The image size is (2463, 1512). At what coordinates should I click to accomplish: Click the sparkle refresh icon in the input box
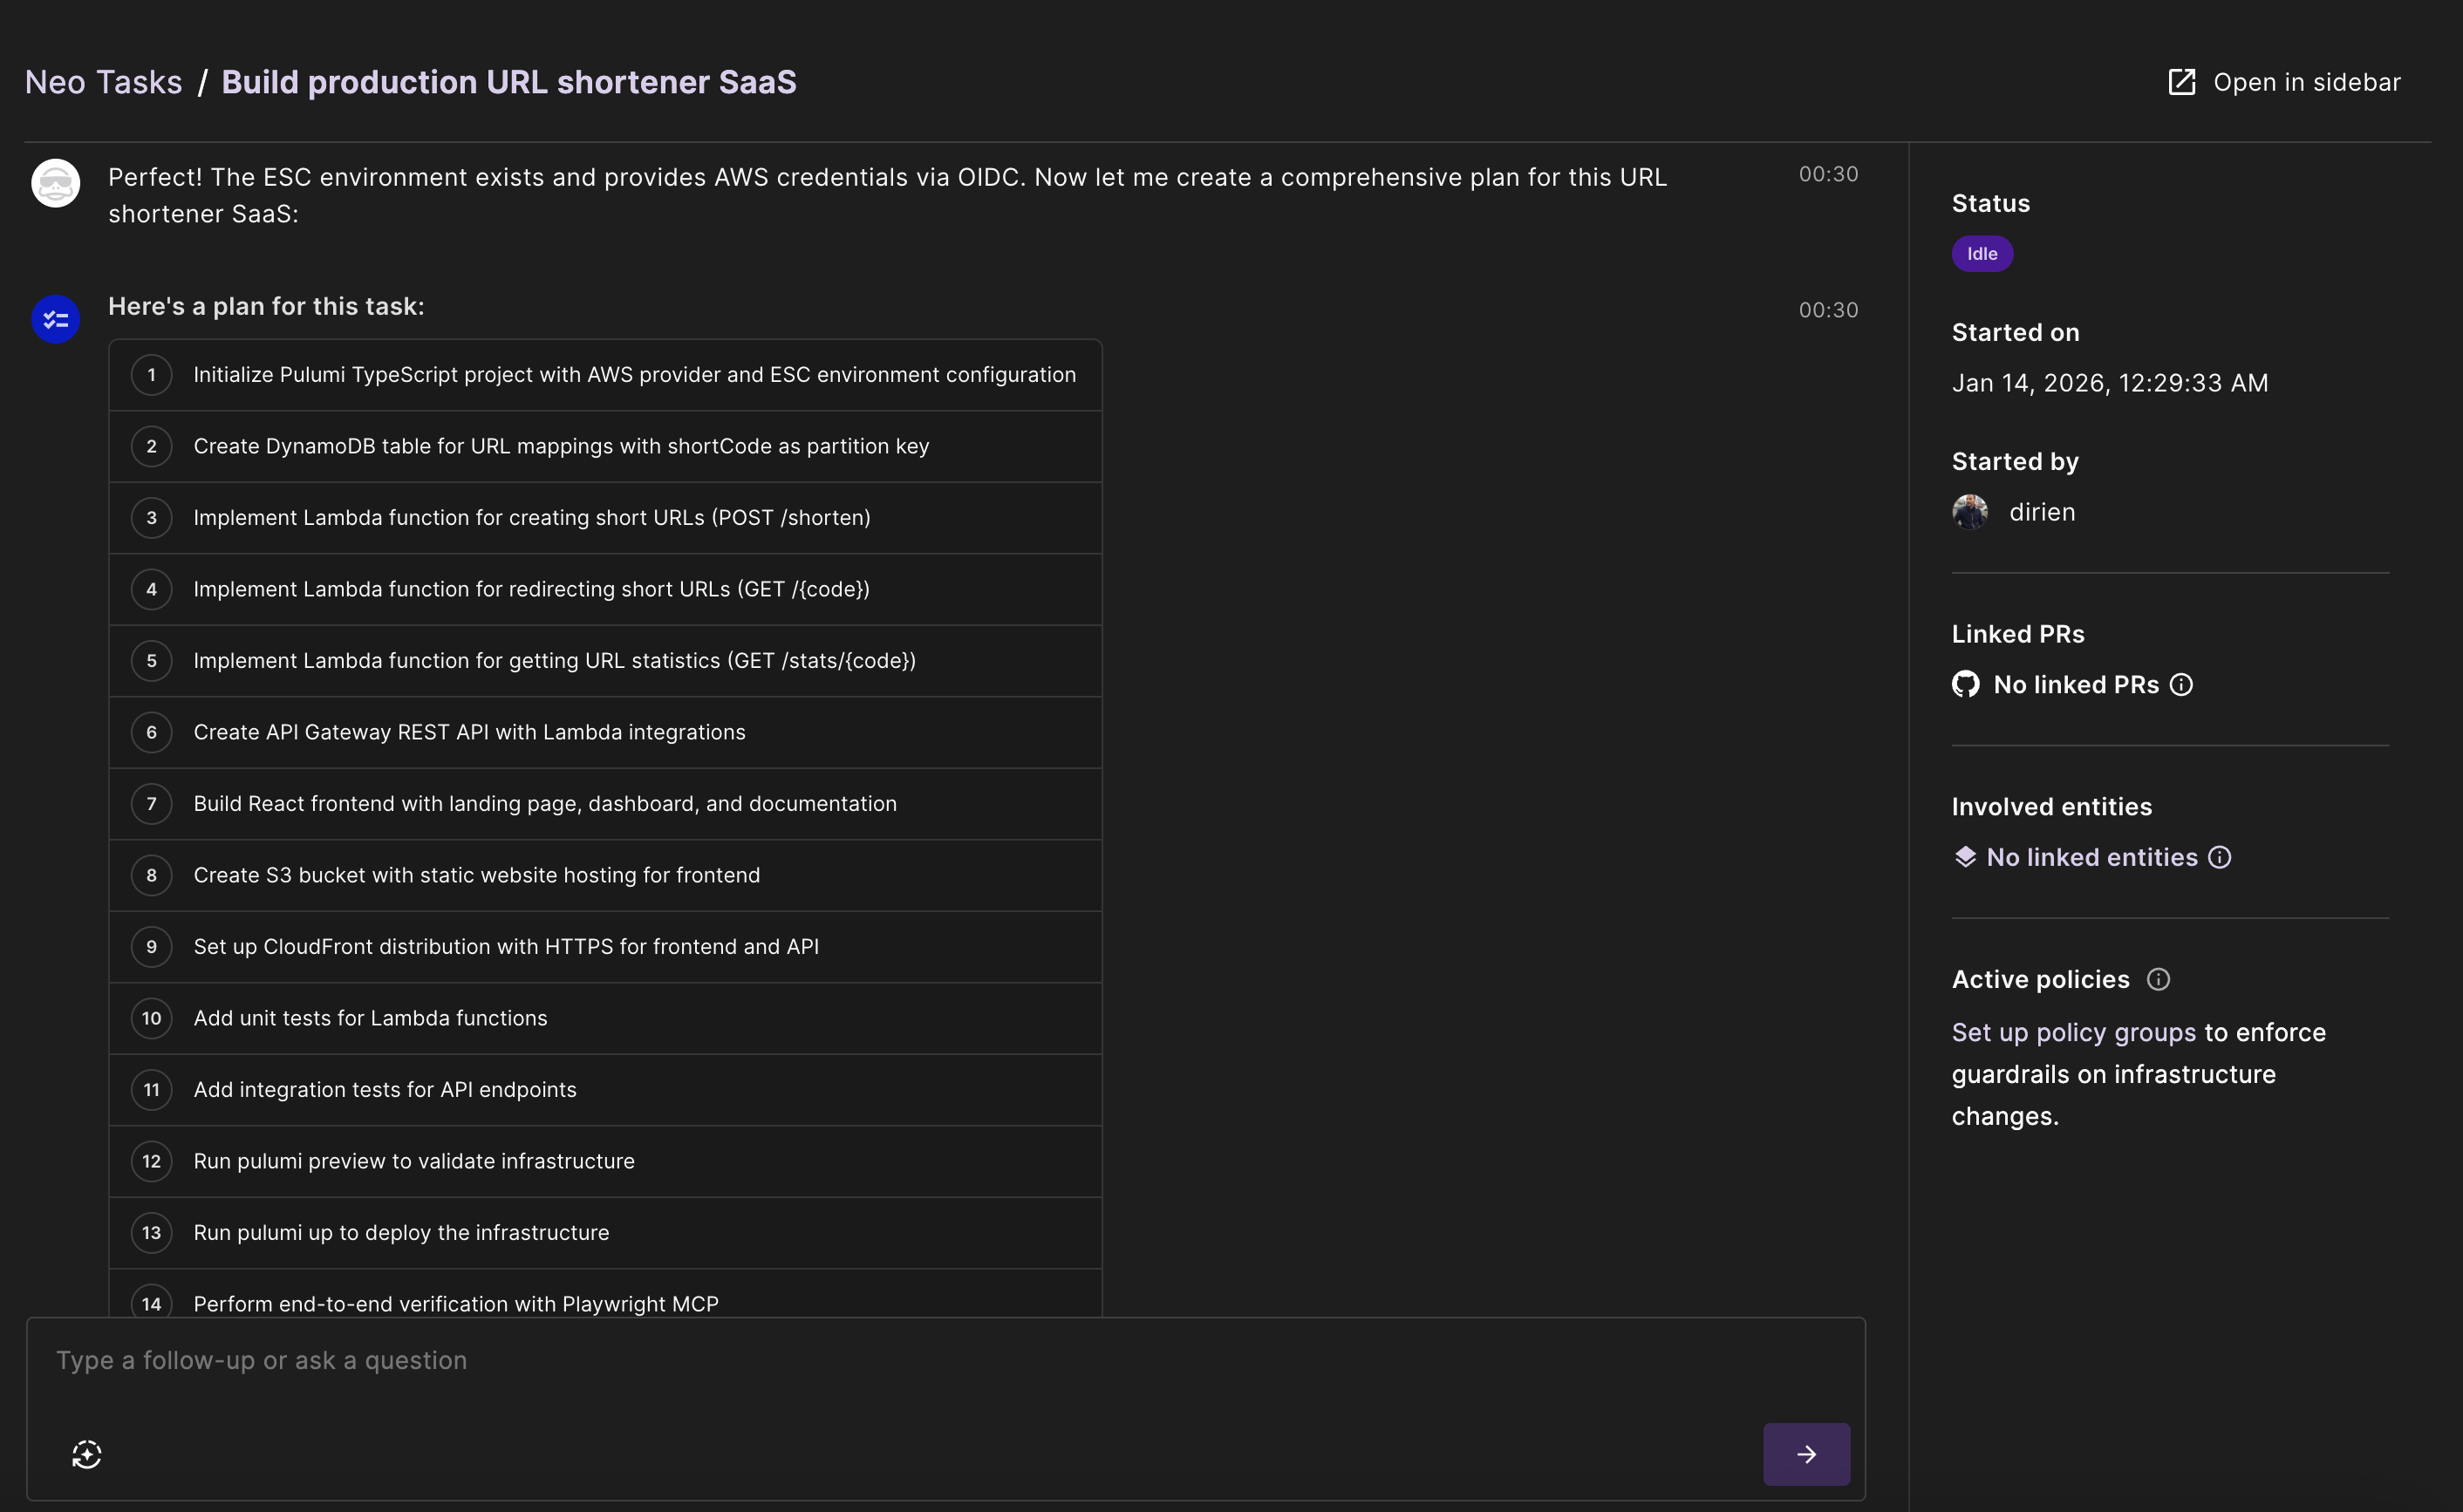click(x=87, y=1454)
